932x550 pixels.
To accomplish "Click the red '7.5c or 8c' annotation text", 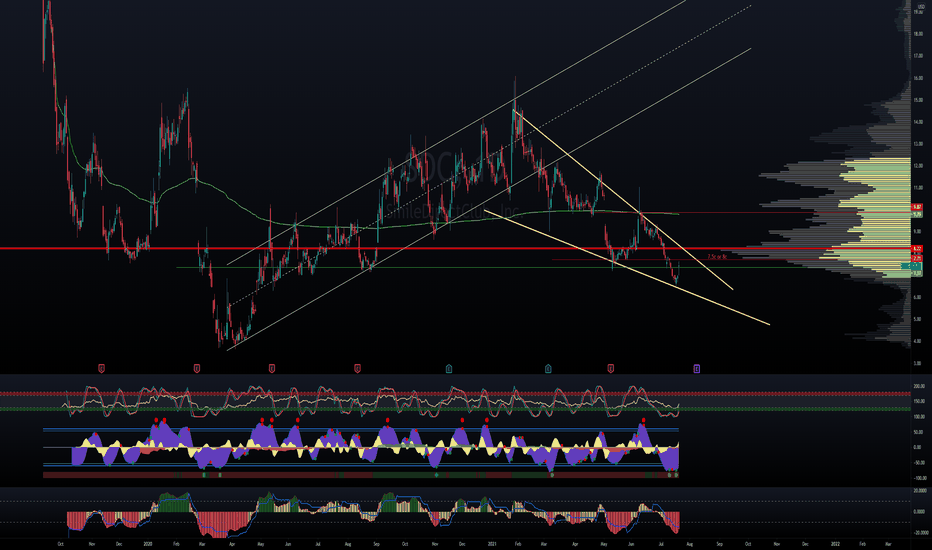I will [717, 257].
